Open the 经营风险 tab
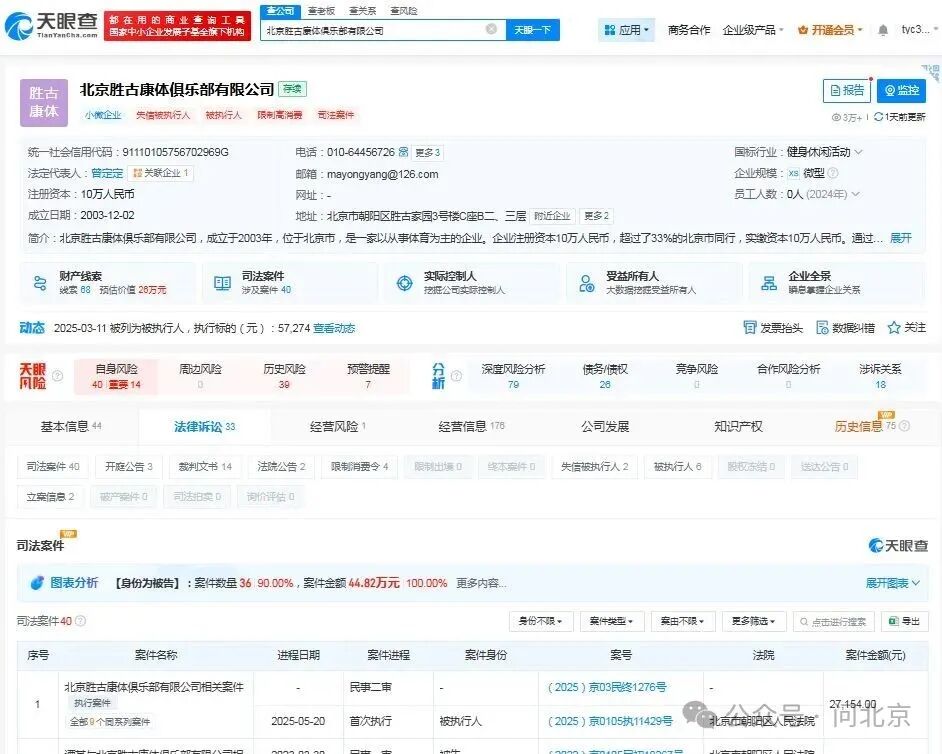 click(338, 426)
